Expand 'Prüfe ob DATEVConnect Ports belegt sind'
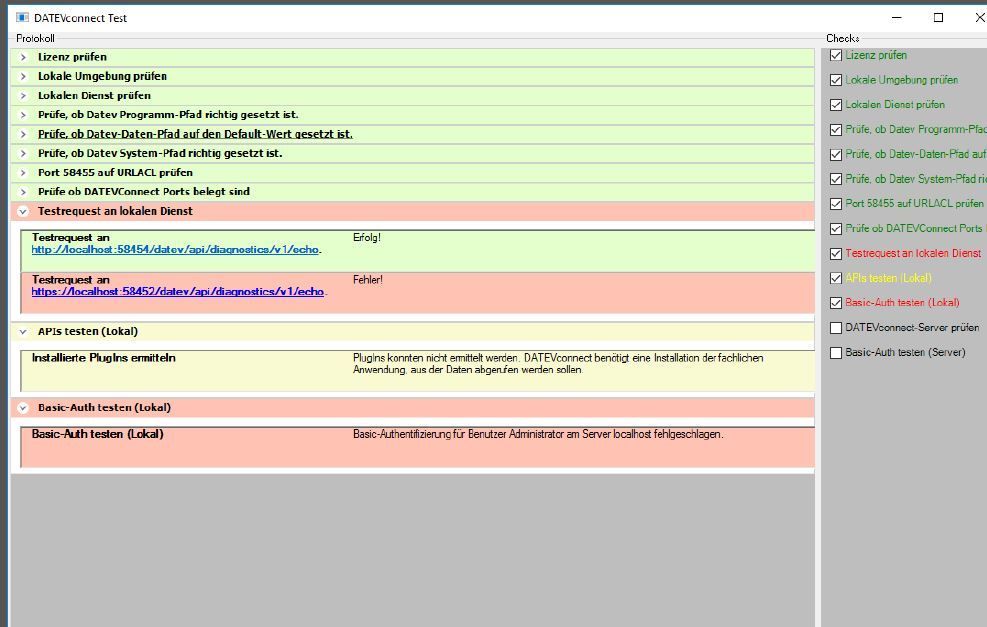This screenshot has width=987, height=627. 23,192
